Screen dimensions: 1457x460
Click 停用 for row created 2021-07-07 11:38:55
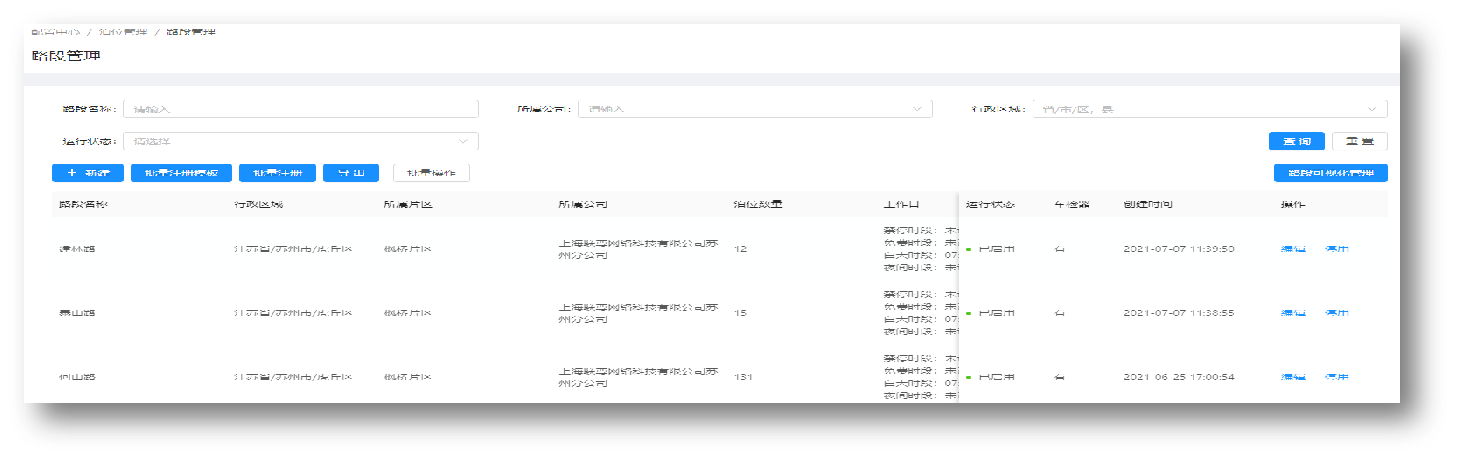pos(1336,313)
